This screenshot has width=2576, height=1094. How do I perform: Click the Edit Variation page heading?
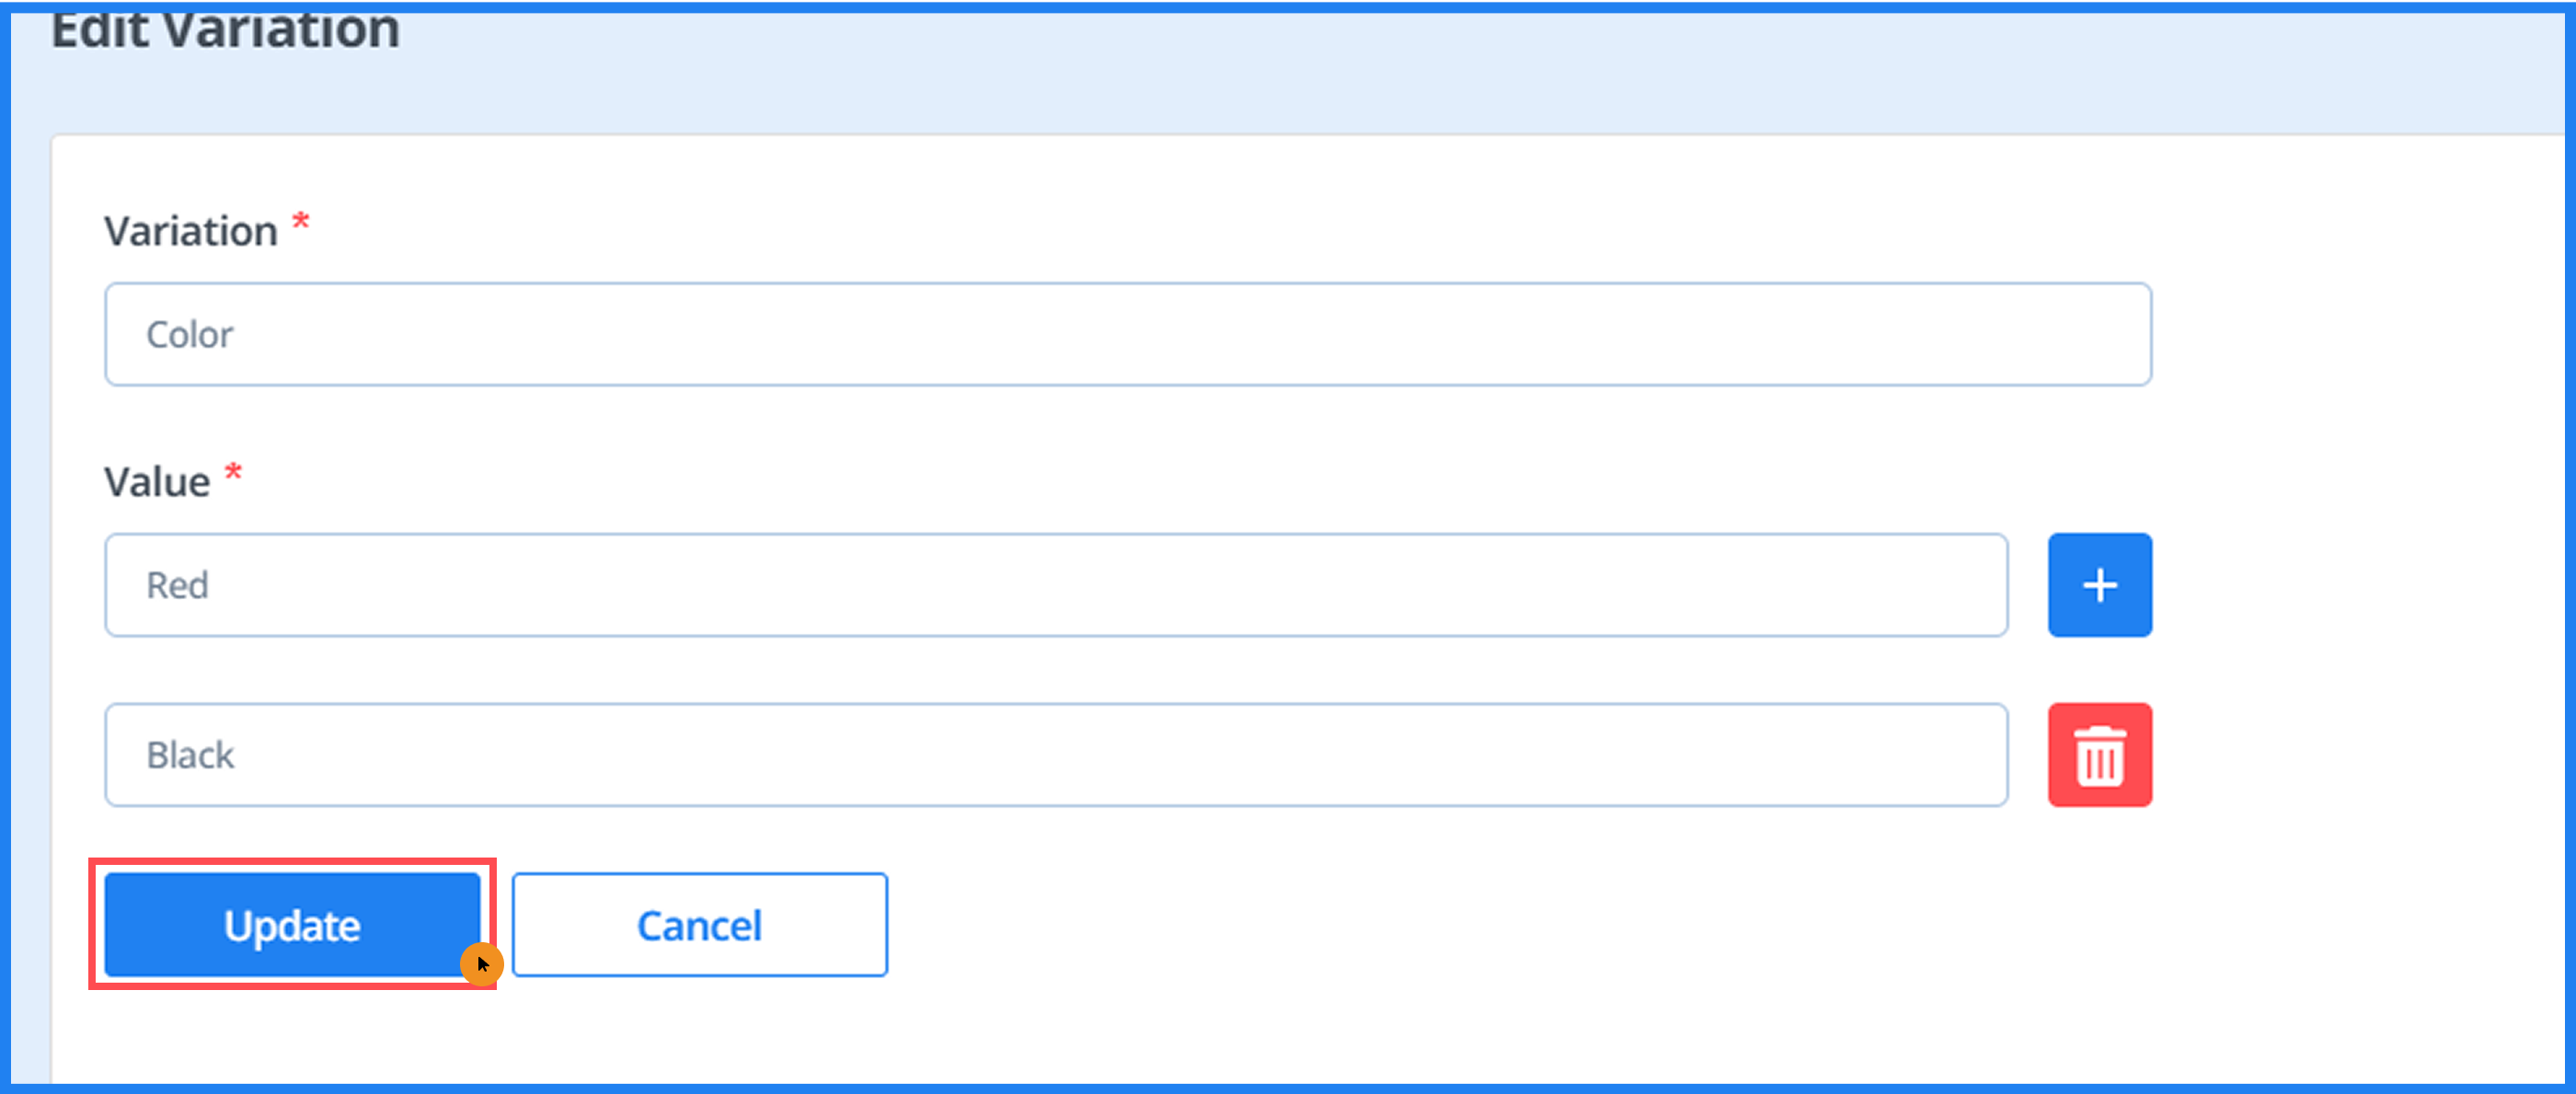225,30
